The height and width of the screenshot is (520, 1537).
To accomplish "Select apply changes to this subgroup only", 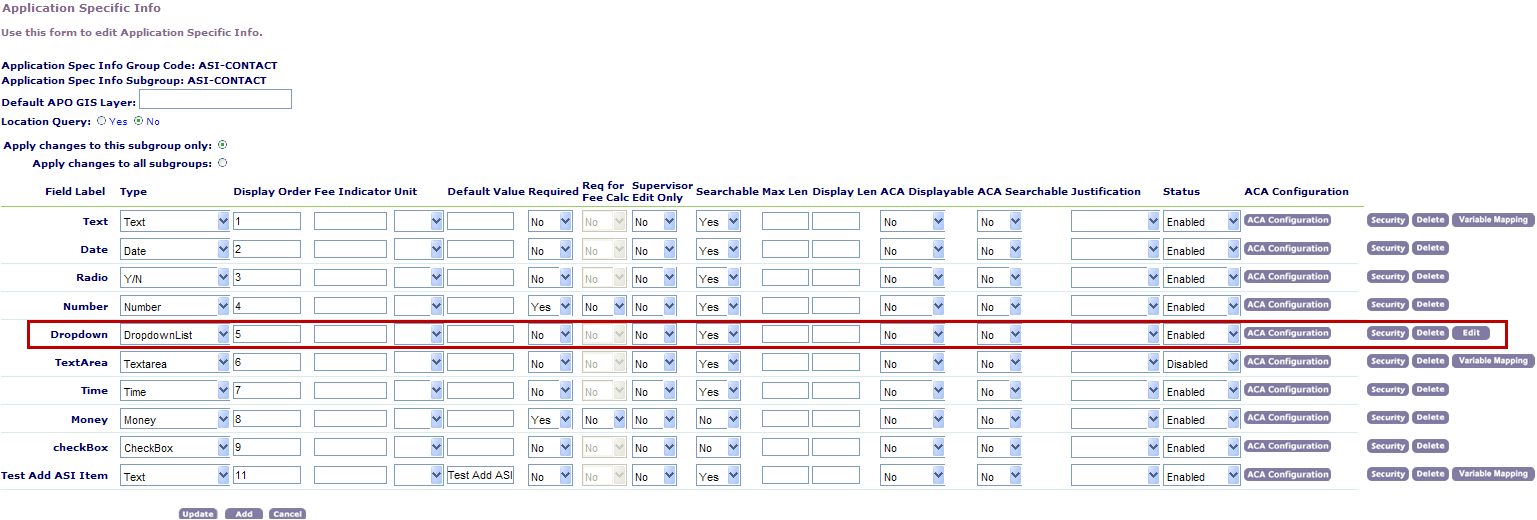I will [x=222, y=145].
